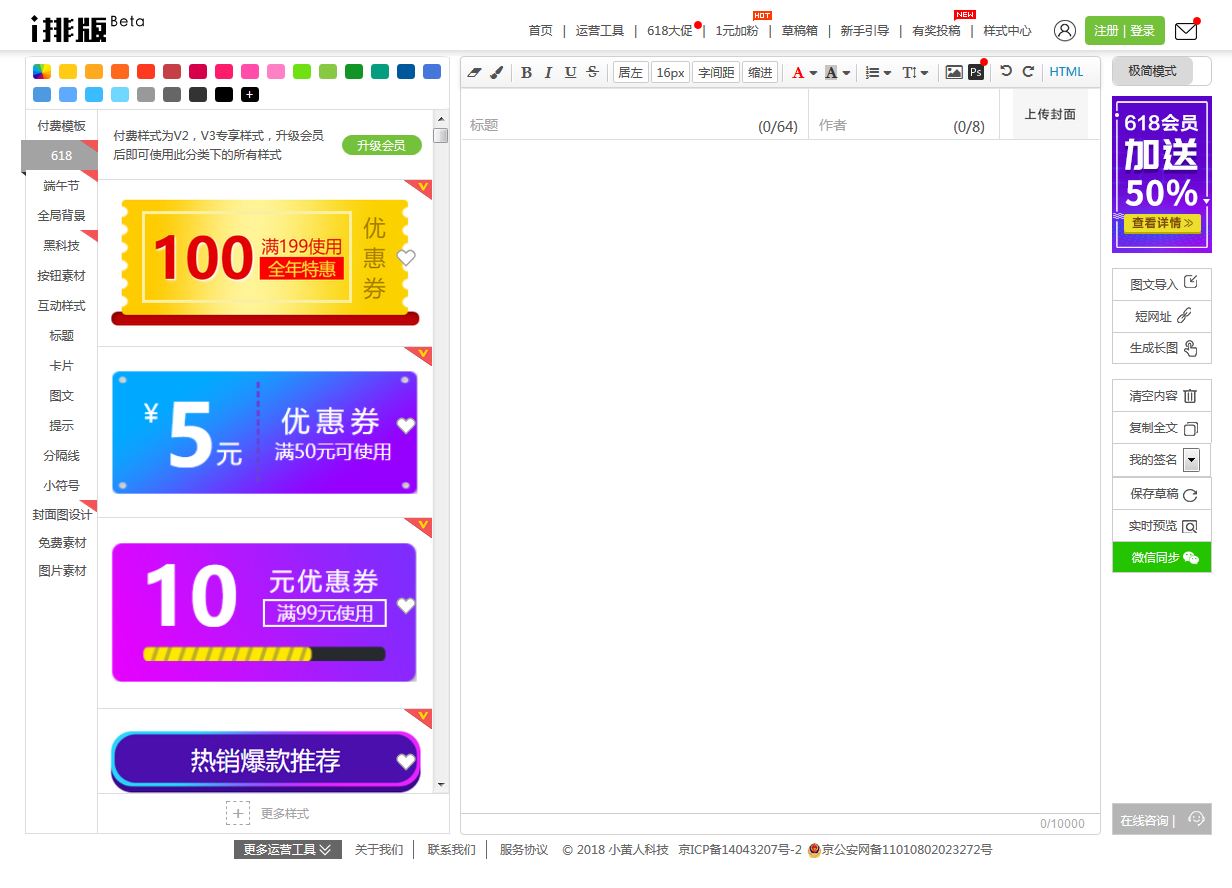Select the 端午节 category
The width and height of the screenshot is (1232, 888).
[x=61, y=186]
